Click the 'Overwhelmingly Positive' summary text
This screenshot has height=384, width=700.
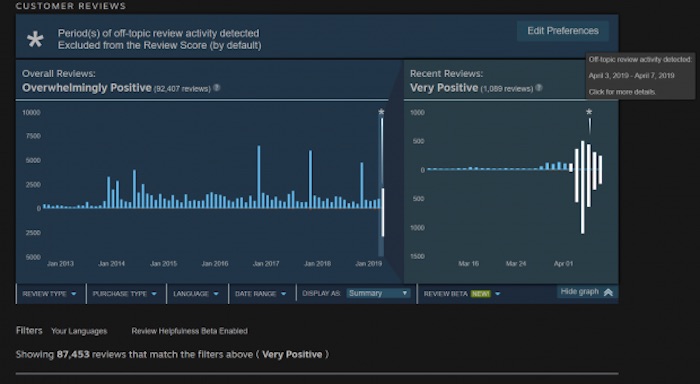click(87, 88)
